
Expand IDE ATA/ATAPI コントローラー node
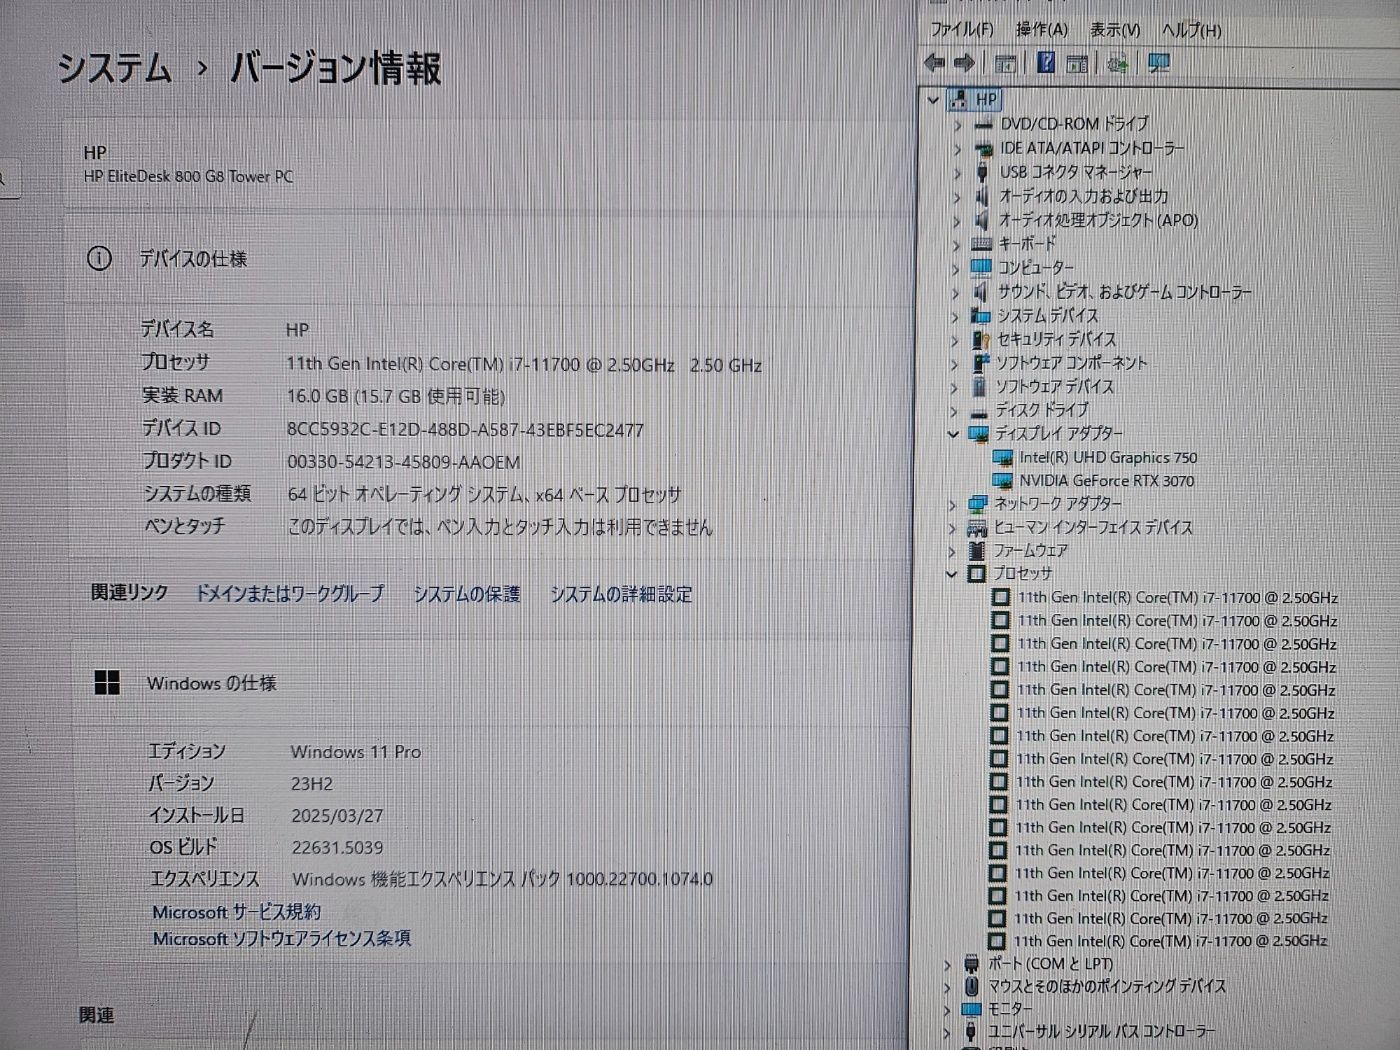[957, 149]
